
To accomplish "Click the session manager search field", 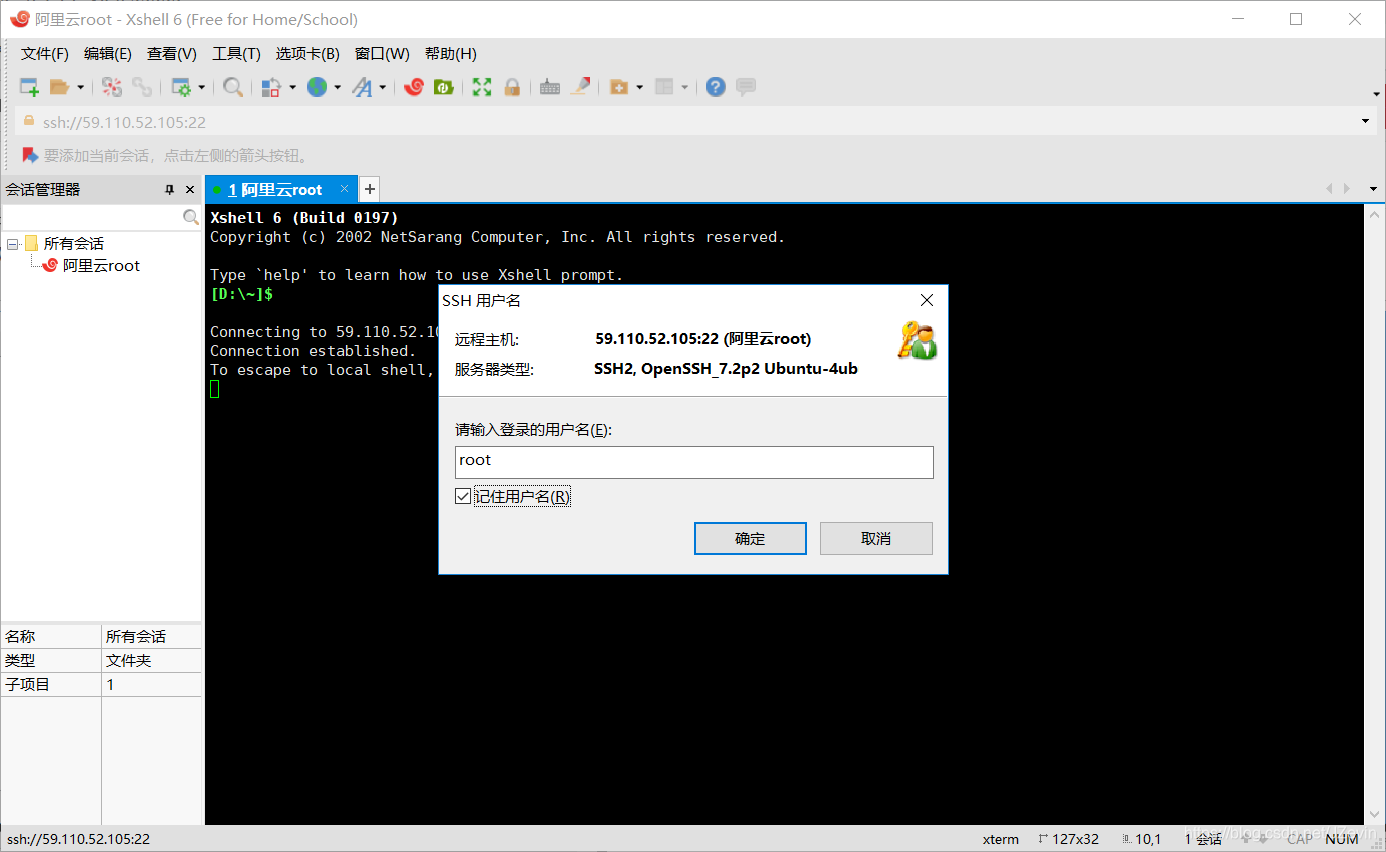I will pos(92,217).
